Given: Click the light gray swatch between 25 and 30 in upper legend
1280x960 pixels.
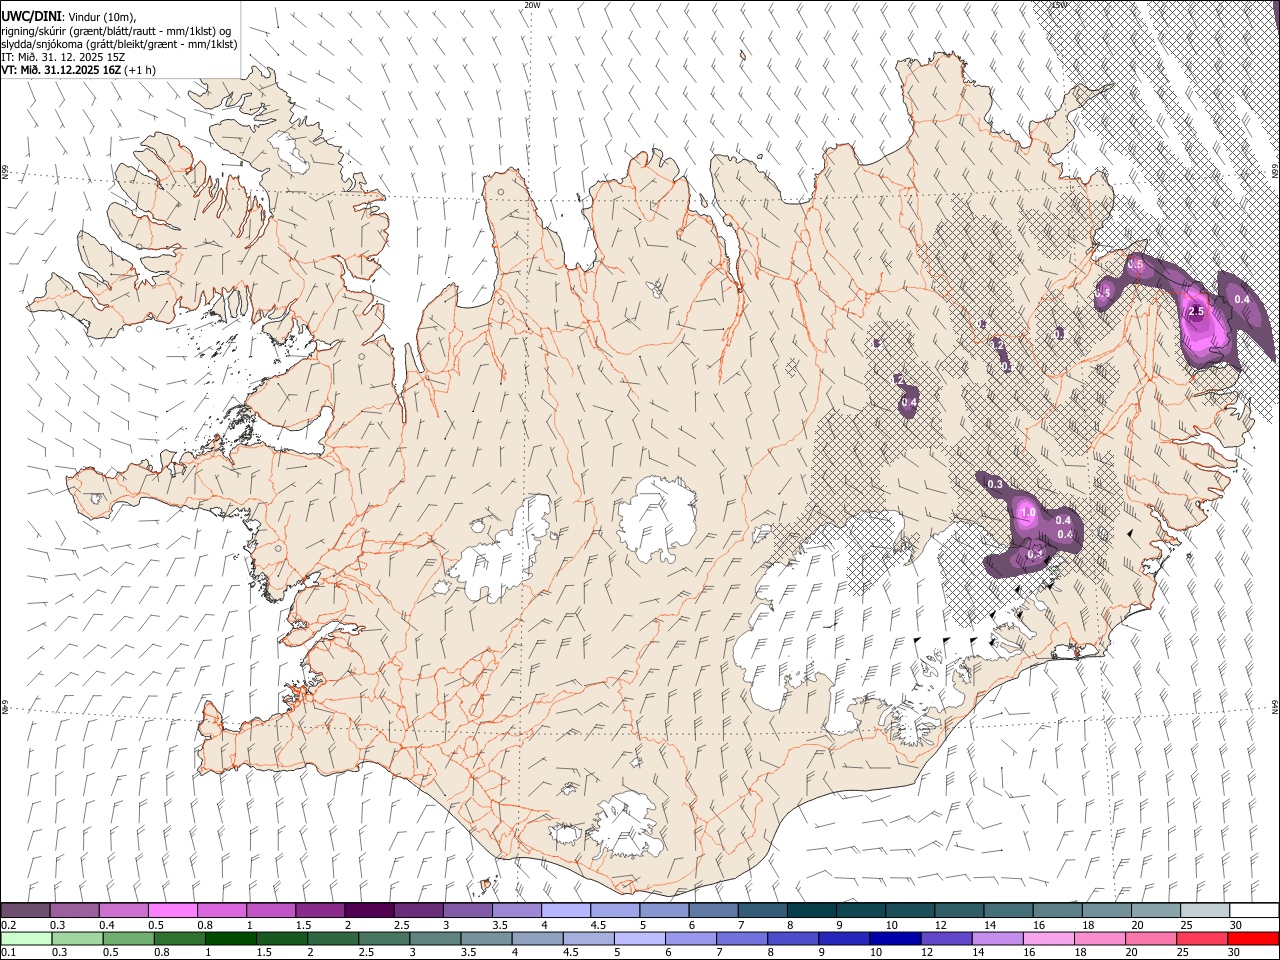Looking at the screenshot, I should coord(1205,911).
